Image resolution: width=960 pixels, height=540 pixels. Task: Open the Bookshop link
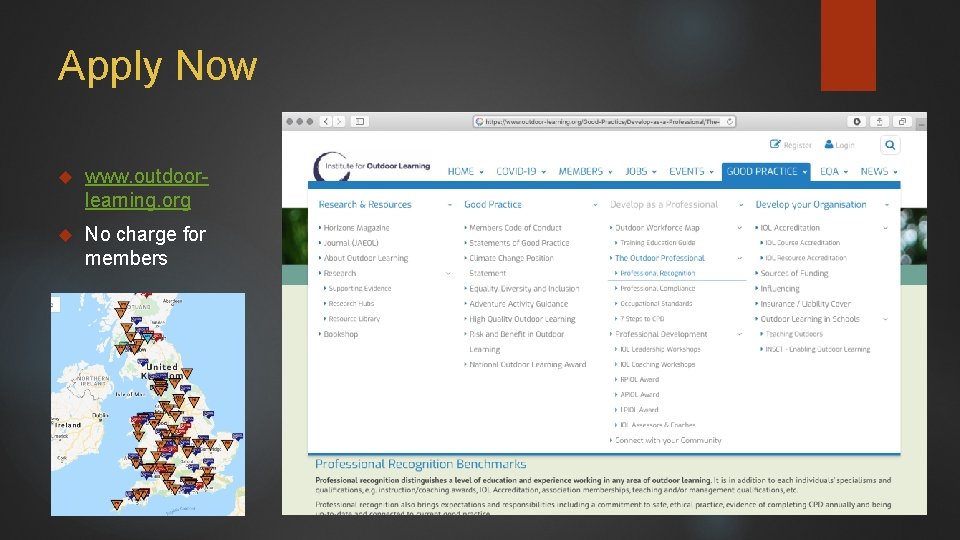340,334
